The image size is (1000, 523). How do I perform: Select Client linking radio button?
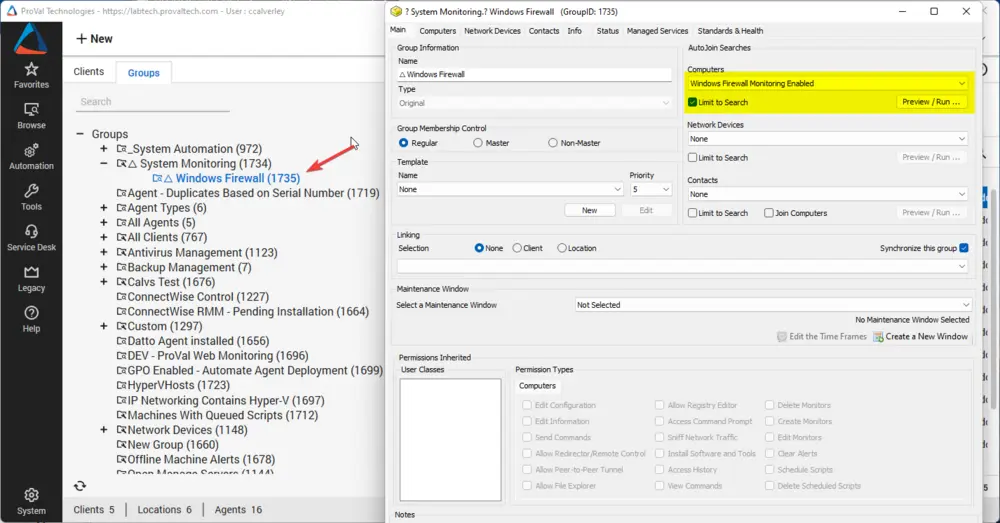point(517,248)
